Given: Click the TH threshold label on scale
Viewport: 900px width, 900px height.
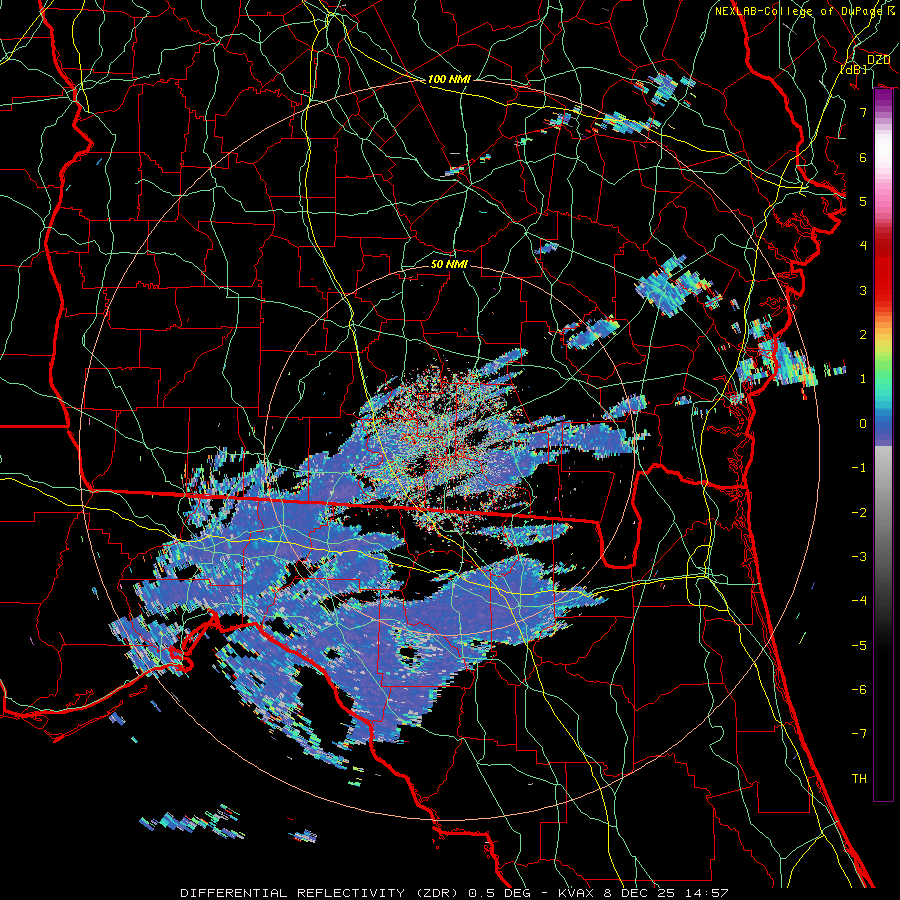Looking at the screenshot, I should pos(859,779).
